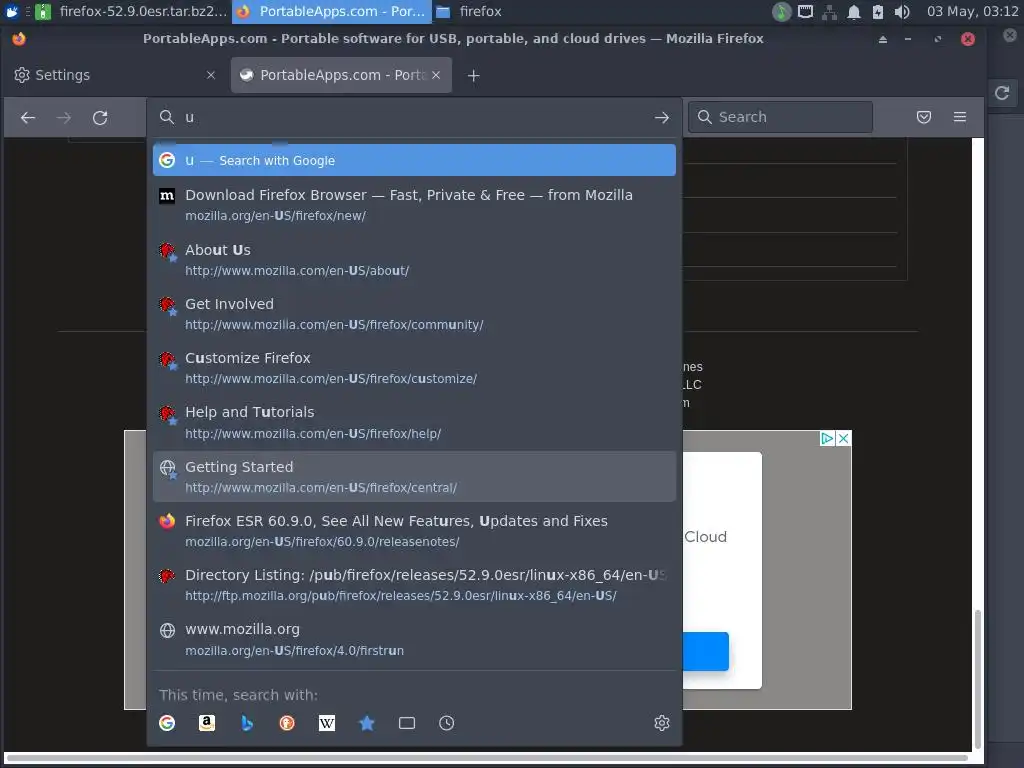Open firefox-52.9.0esr.tar.bz2 taskbar window
Viewport: 1024px width, 768px height.
click(131, 11)
